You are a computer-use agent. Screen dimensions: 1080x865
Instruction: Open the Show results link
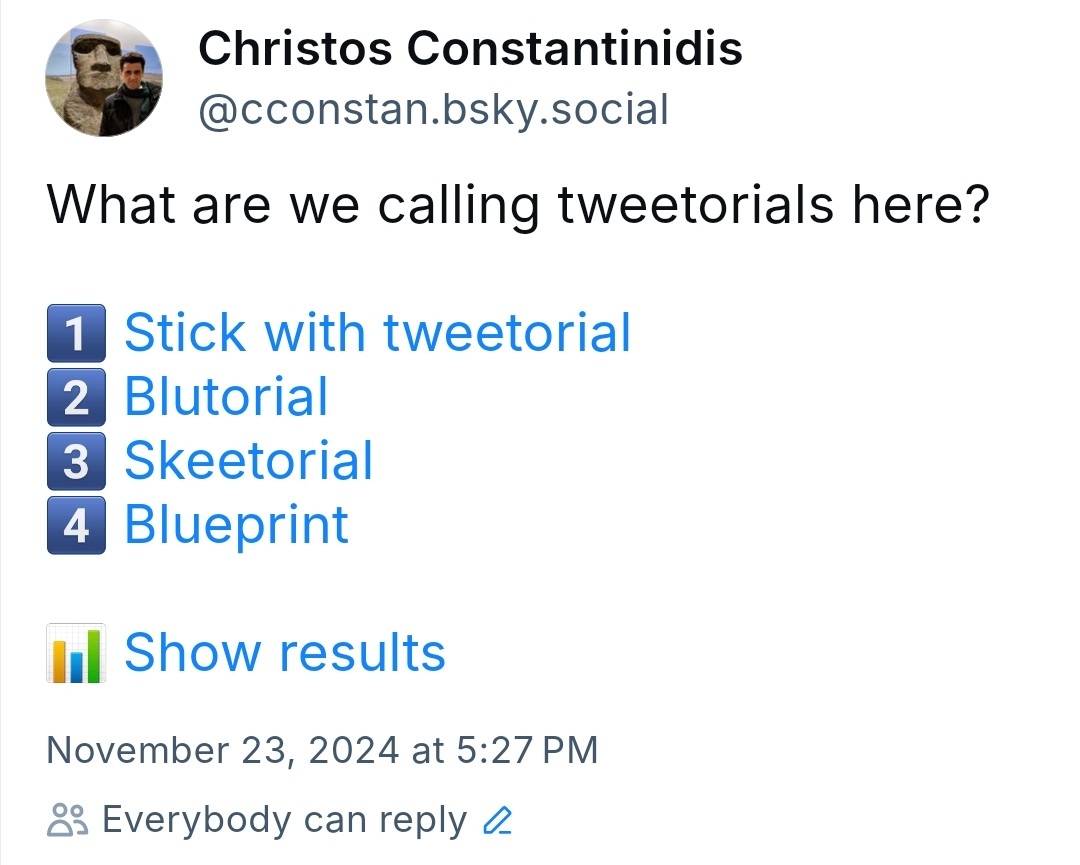[284, 653]
